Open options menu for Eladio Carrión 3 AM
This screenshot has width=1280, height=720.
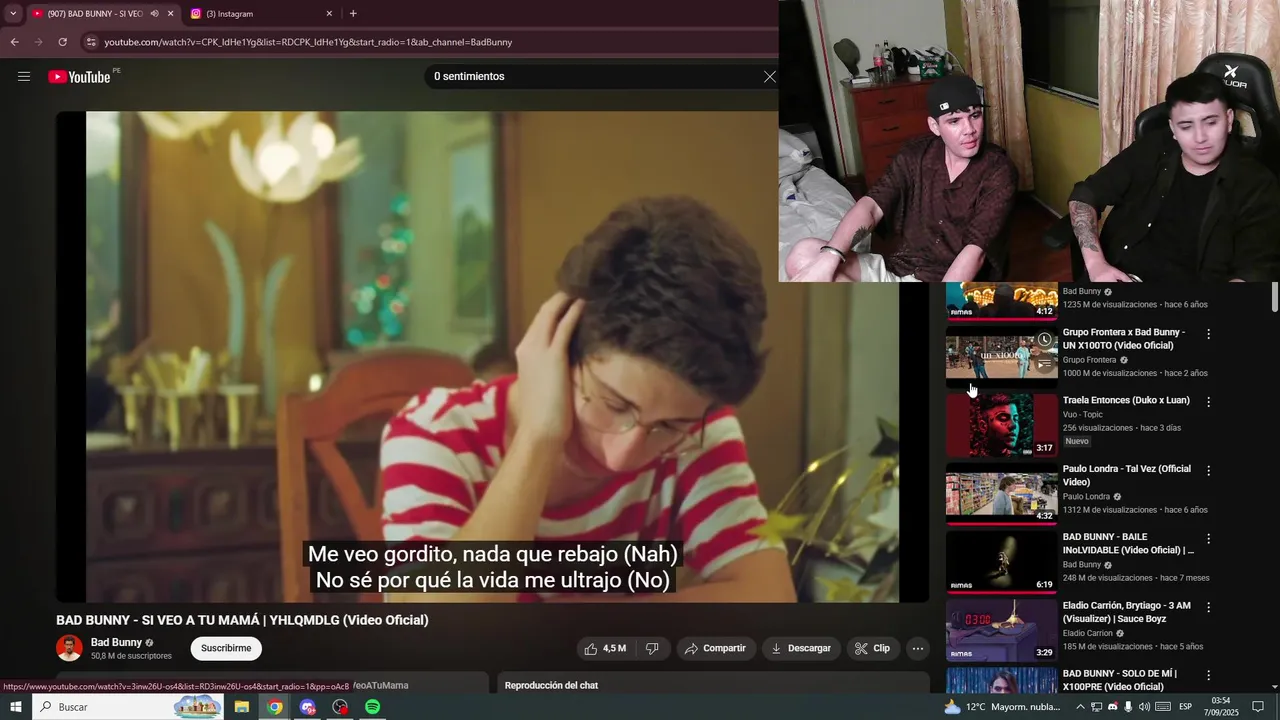(x=1208, y=606)
